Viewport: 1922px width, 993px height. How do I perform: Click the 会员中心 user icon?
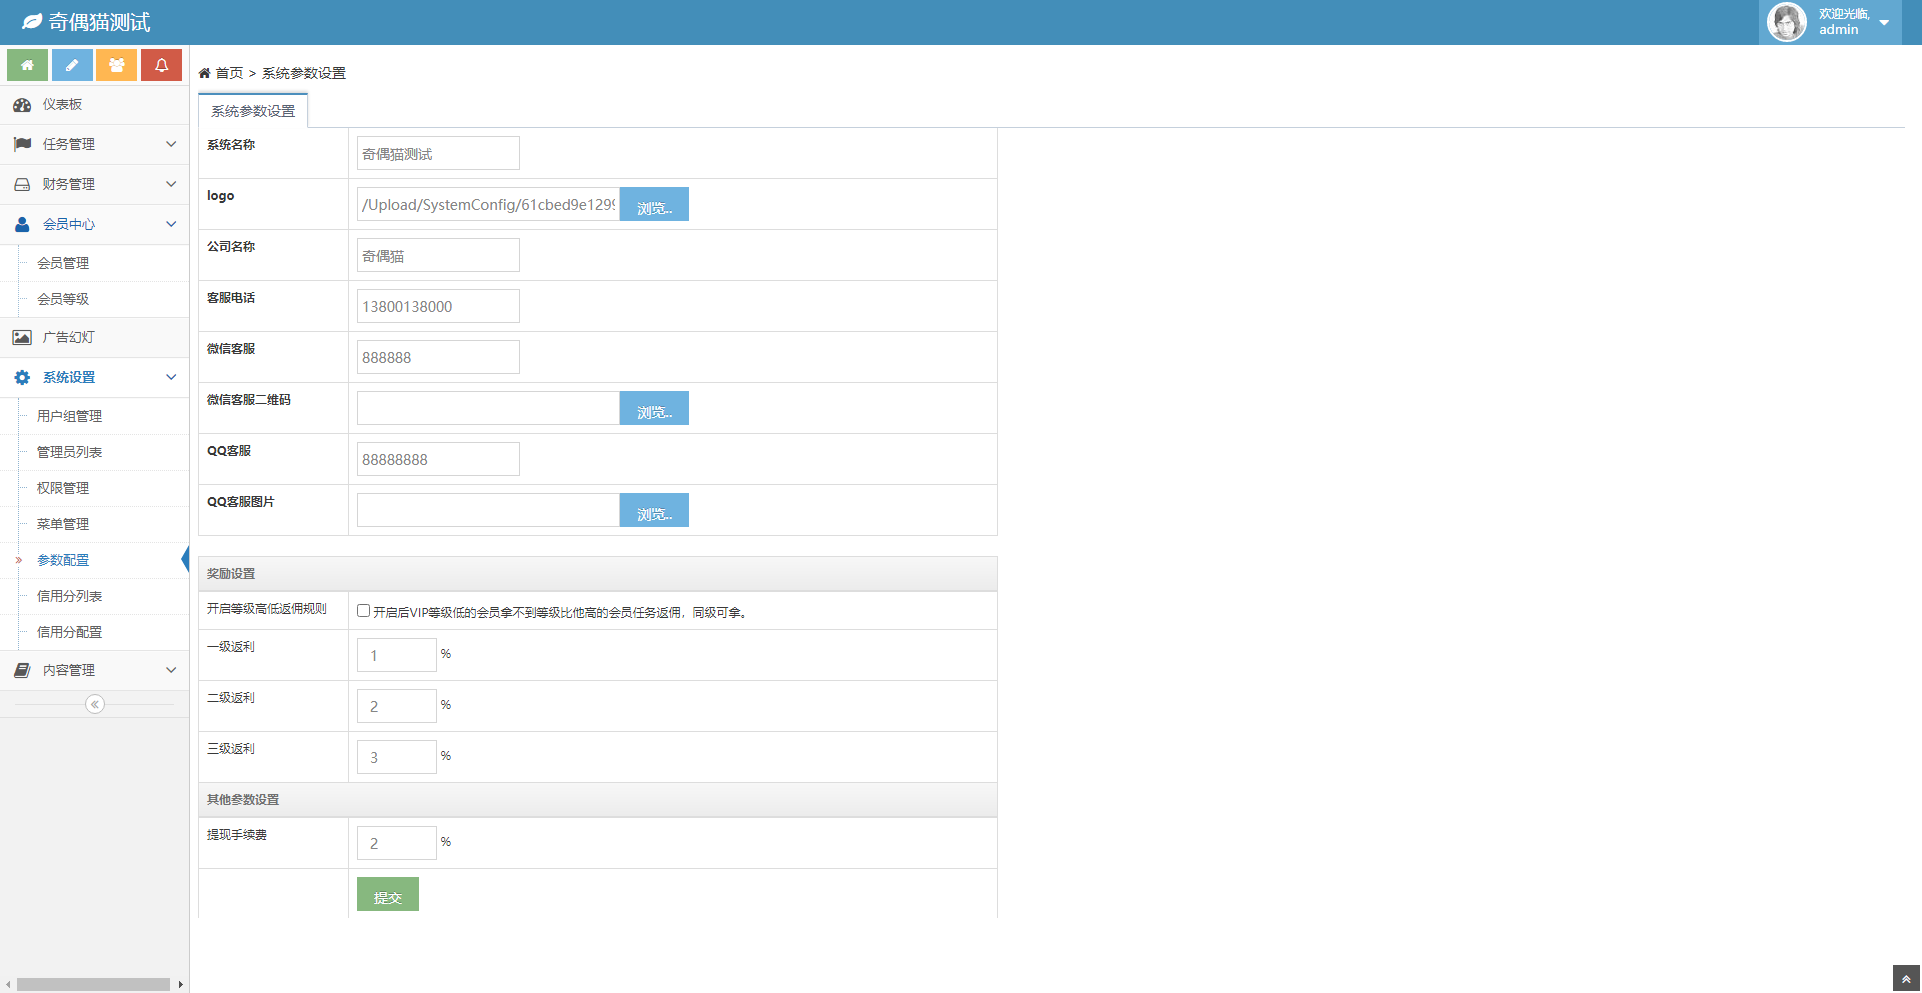click(x=22, y=224)
